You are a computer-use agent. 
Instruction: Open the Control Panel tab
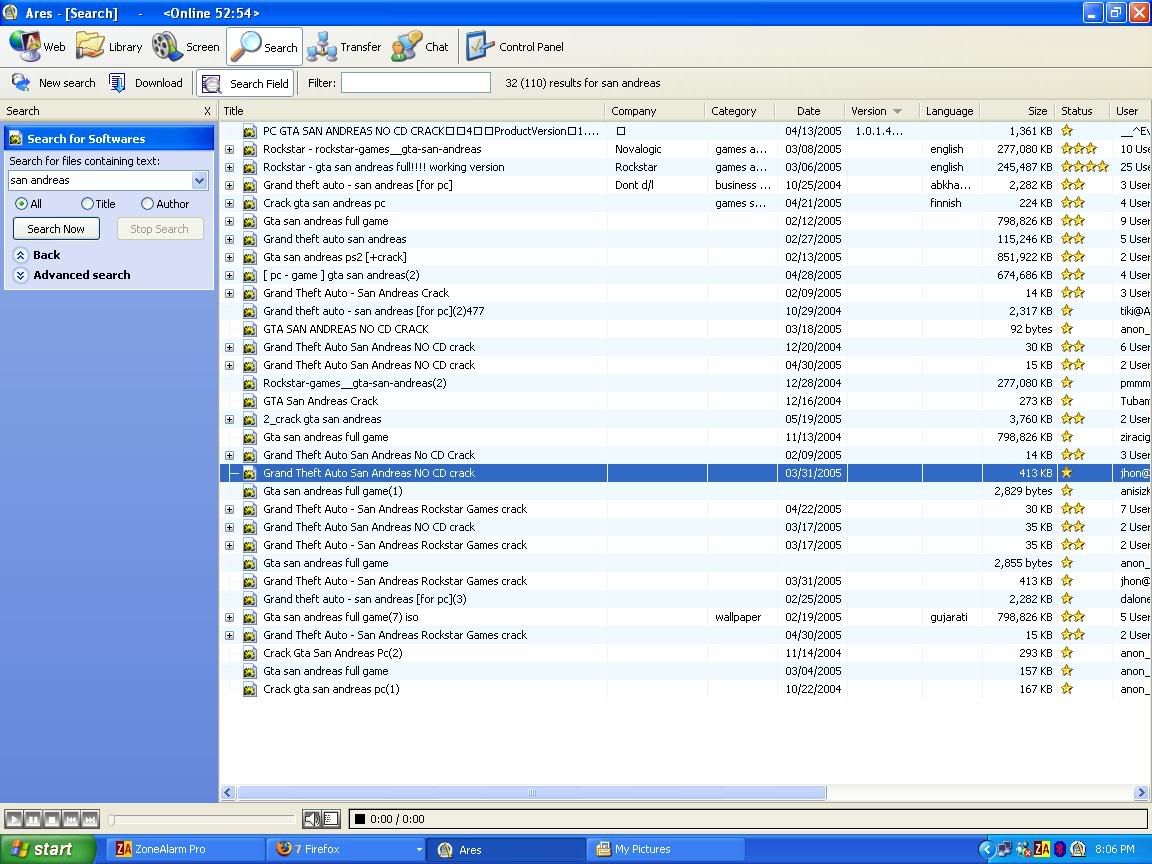514,46
